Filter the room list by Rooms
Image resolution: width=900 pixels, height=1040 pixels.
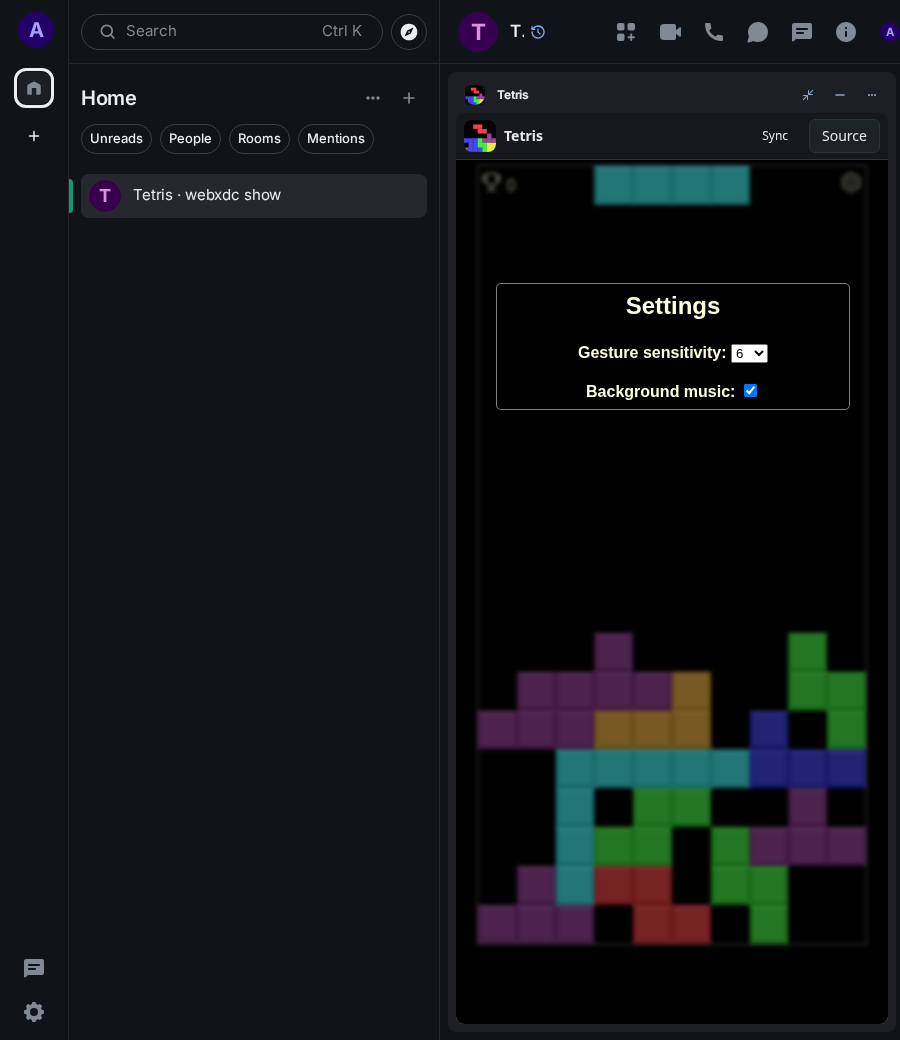pos(259,139)
